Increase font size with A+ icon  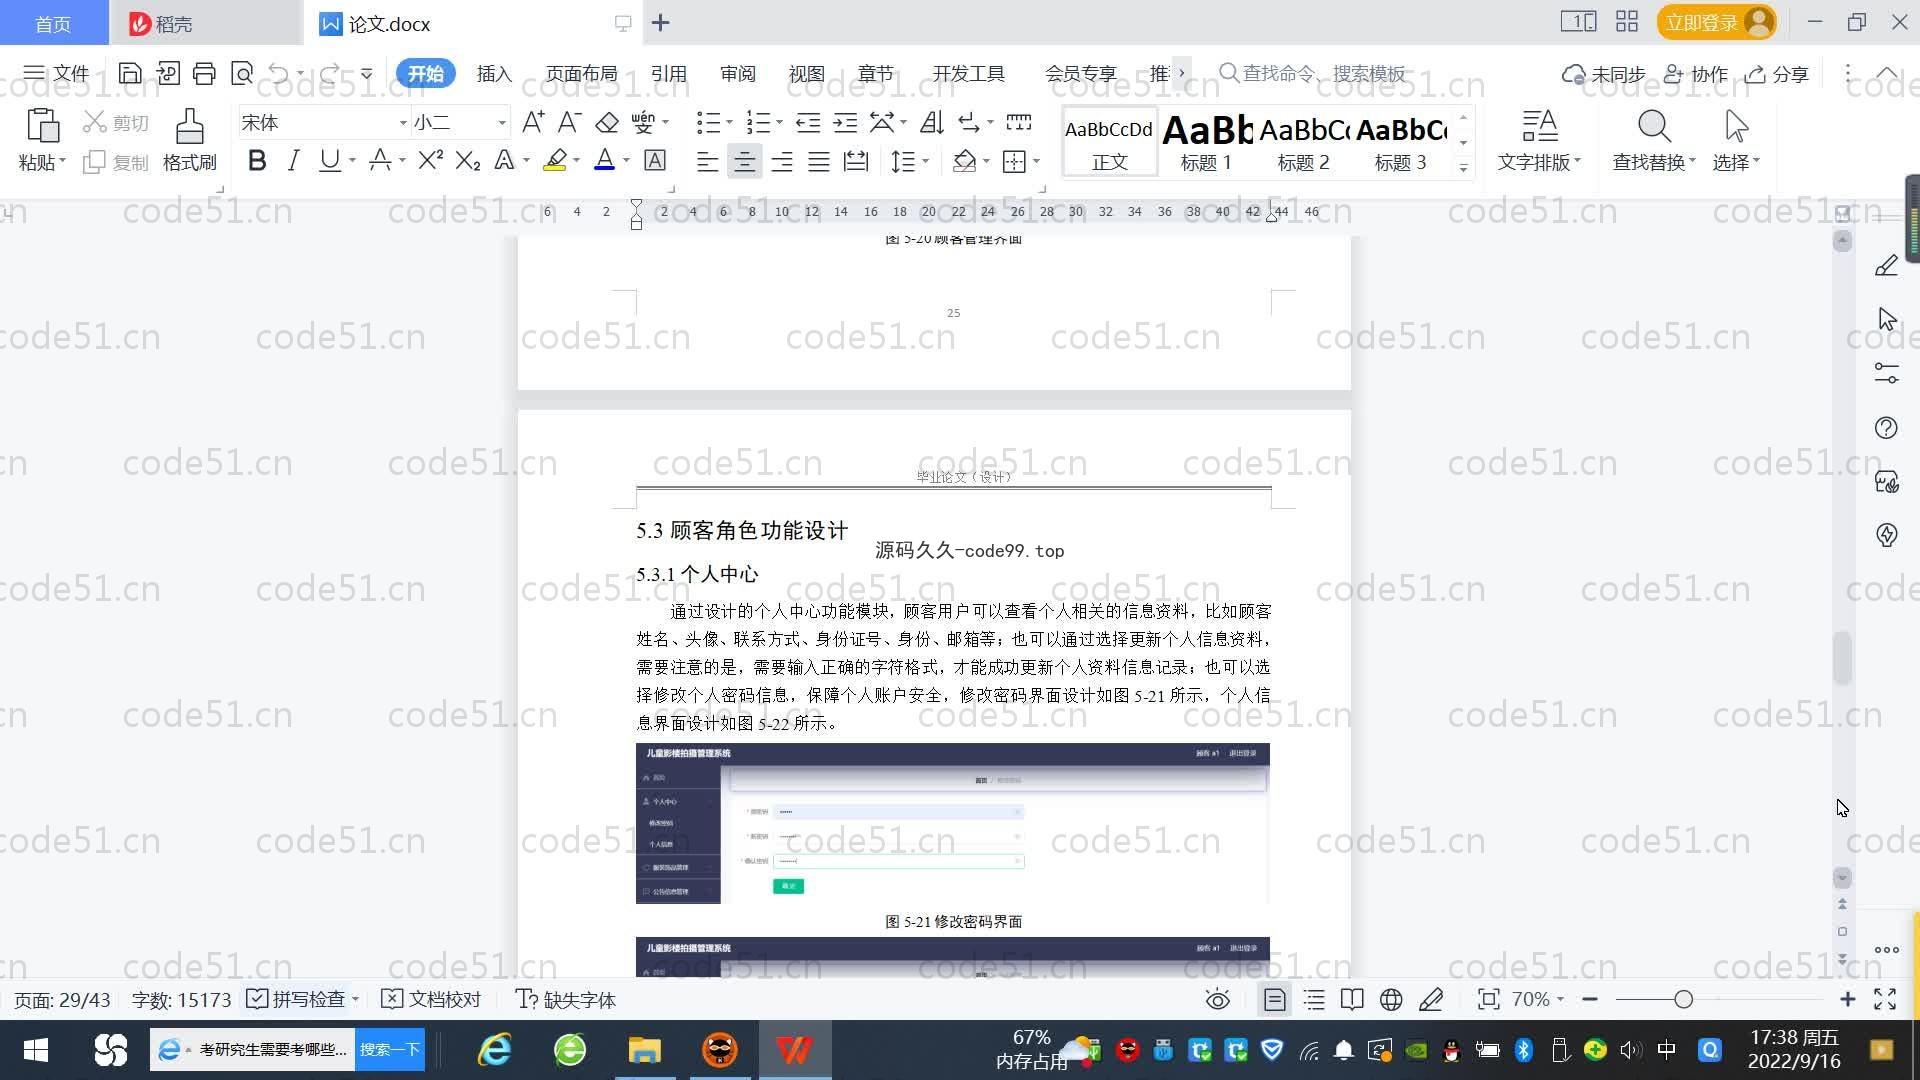point(533,122)
